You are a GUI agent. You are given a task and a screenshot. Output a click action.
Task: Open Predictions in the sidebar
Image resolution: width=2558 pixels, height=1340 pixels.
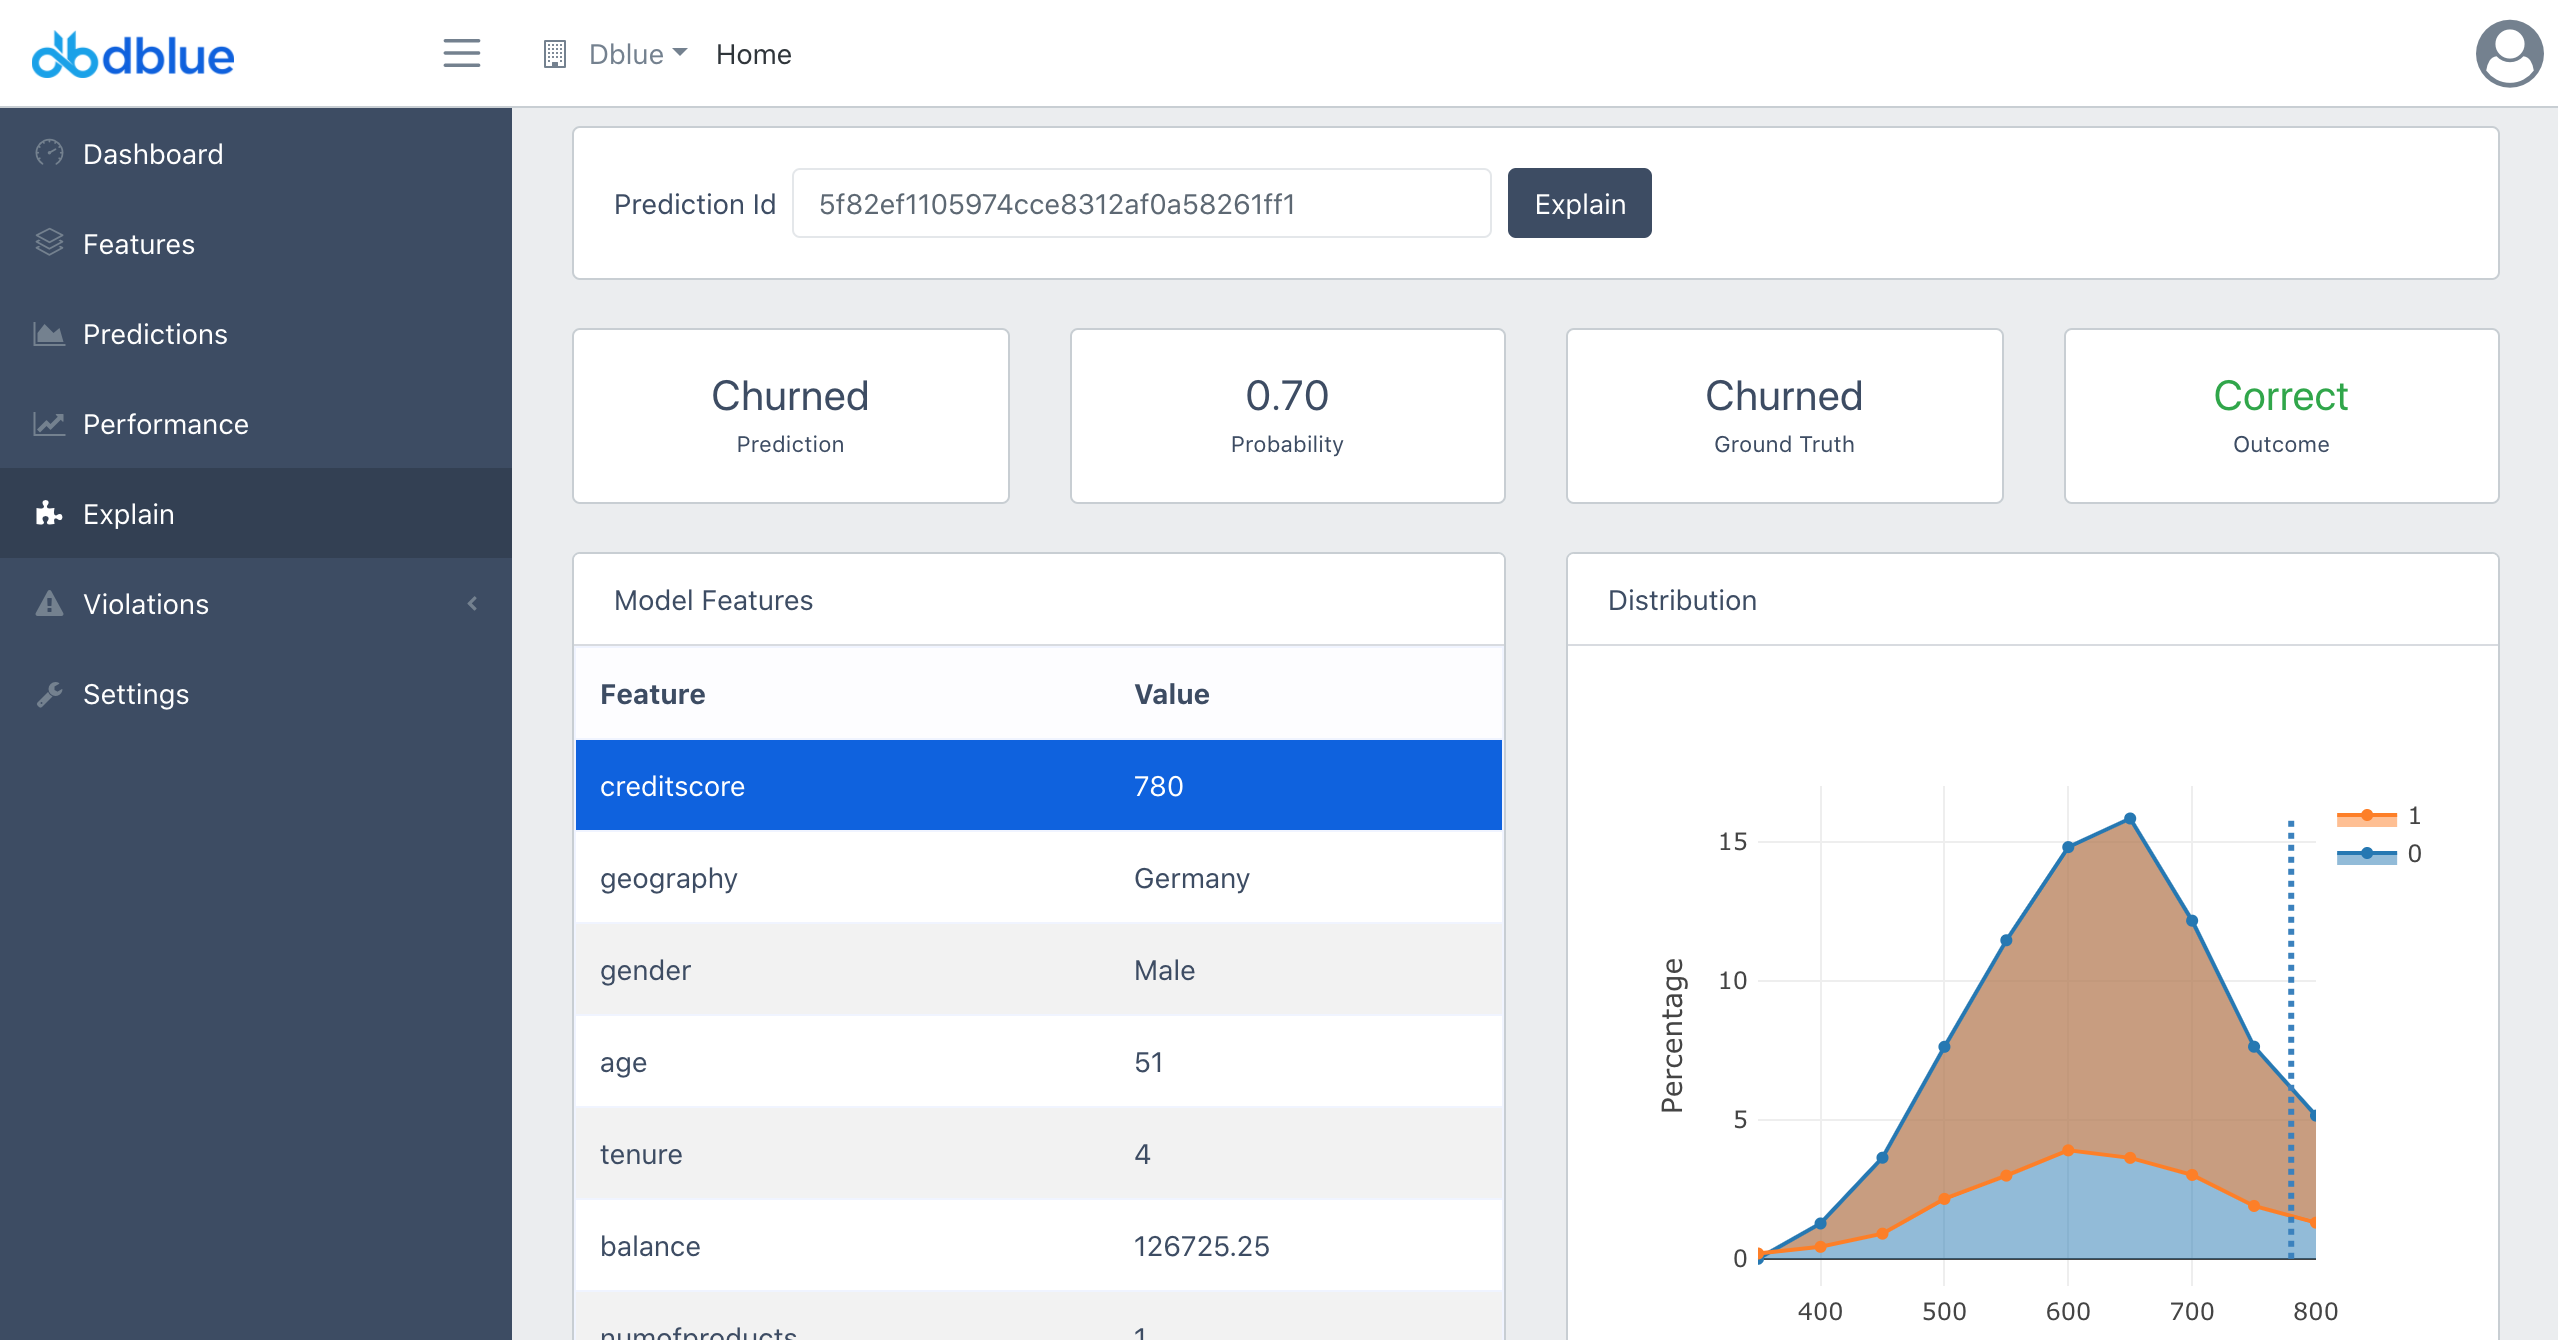pyautogui.click(x=155, y=334)
